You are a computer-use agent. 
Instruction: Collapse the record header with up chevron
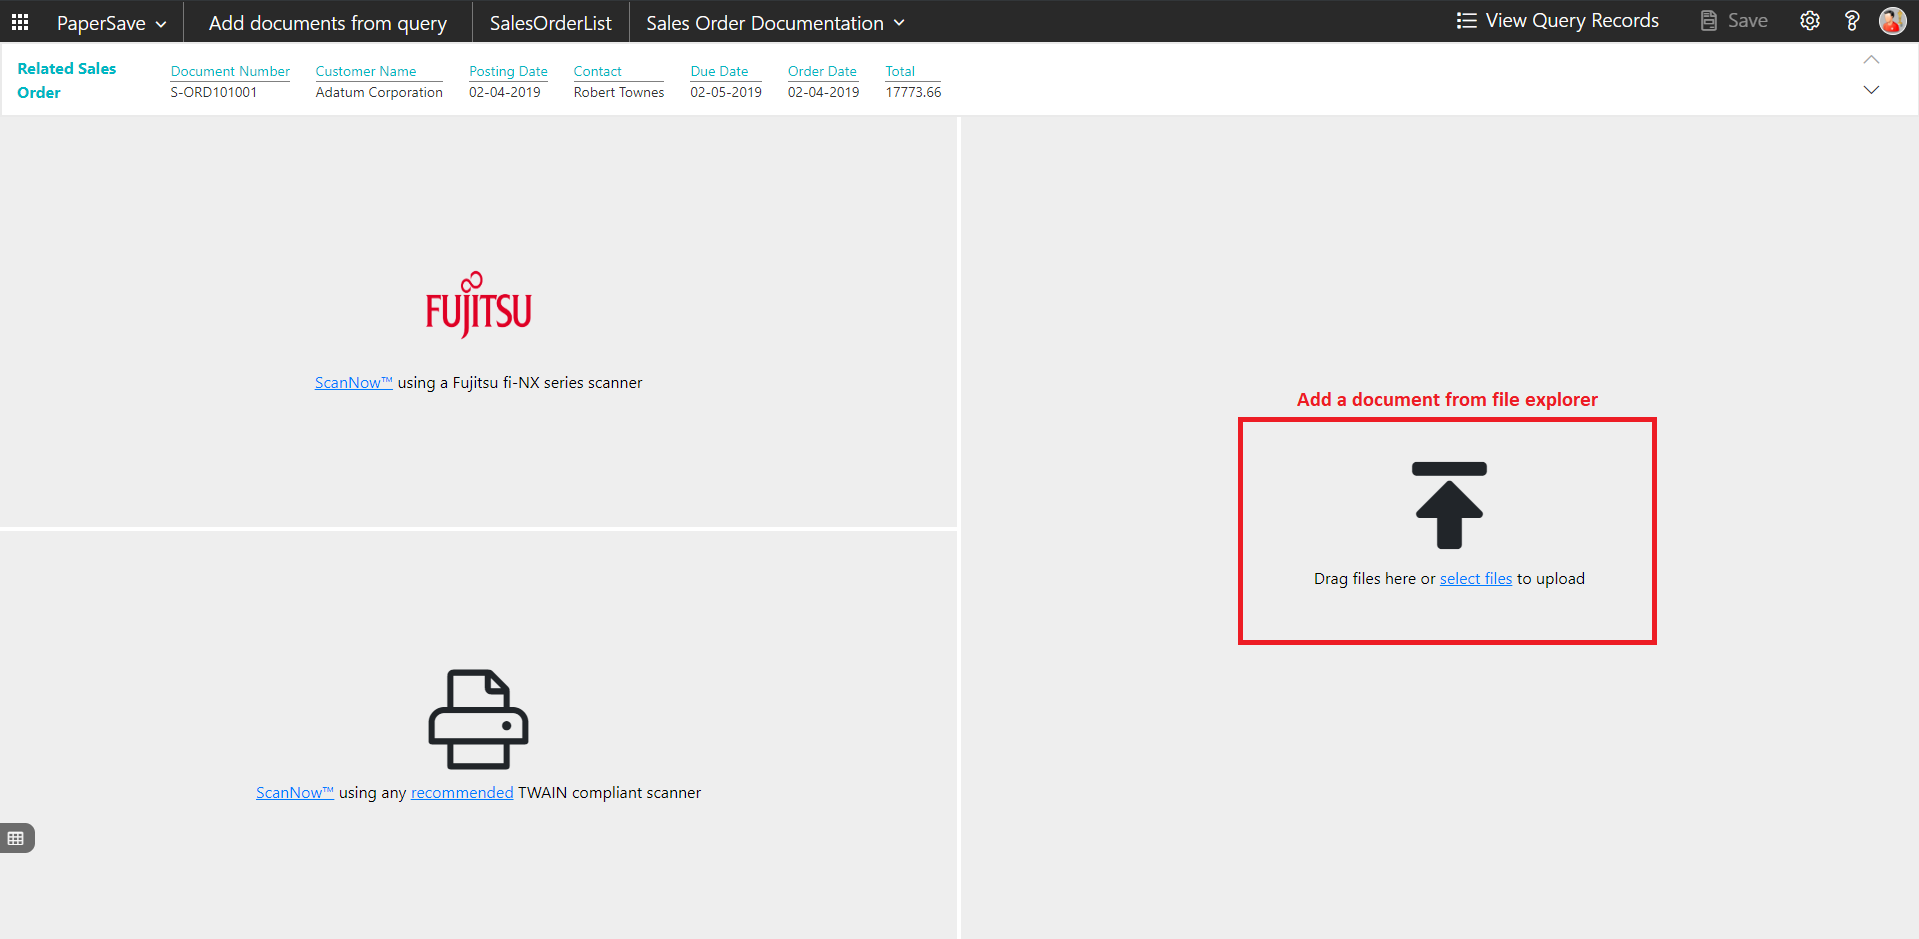click(1871, 60)
